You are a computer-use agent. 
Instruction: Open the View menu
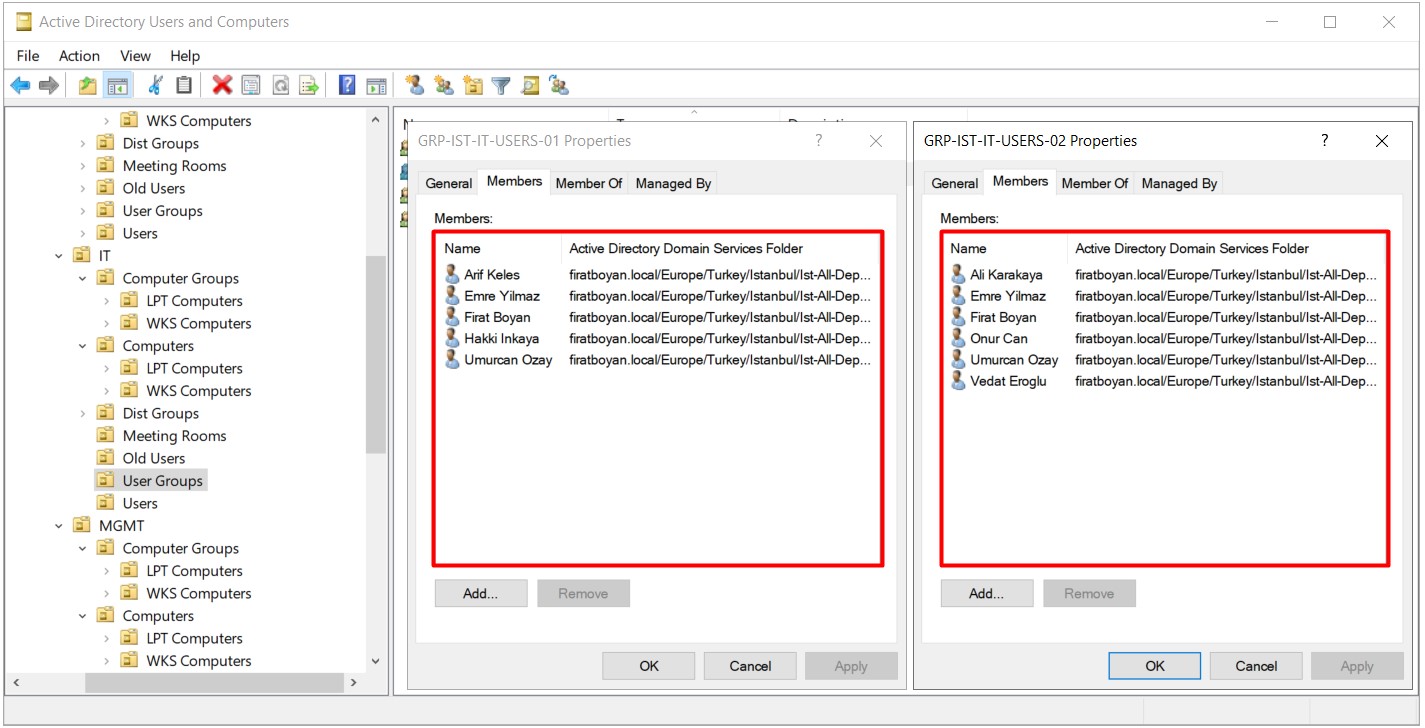(x=135, y=56)
